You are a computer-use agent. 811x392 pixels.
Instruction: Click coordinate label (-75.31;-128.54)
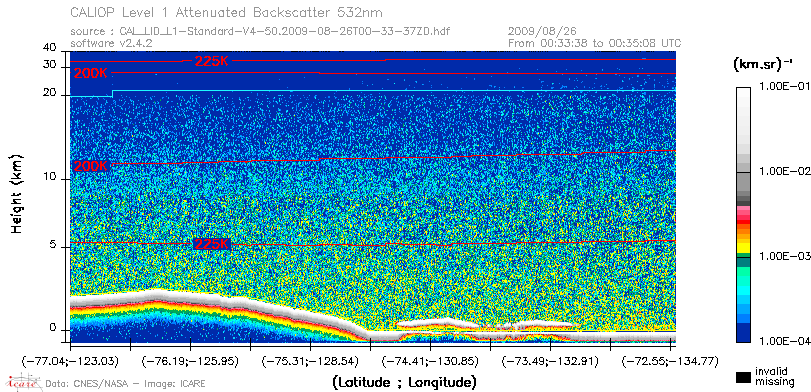point(310,361)
